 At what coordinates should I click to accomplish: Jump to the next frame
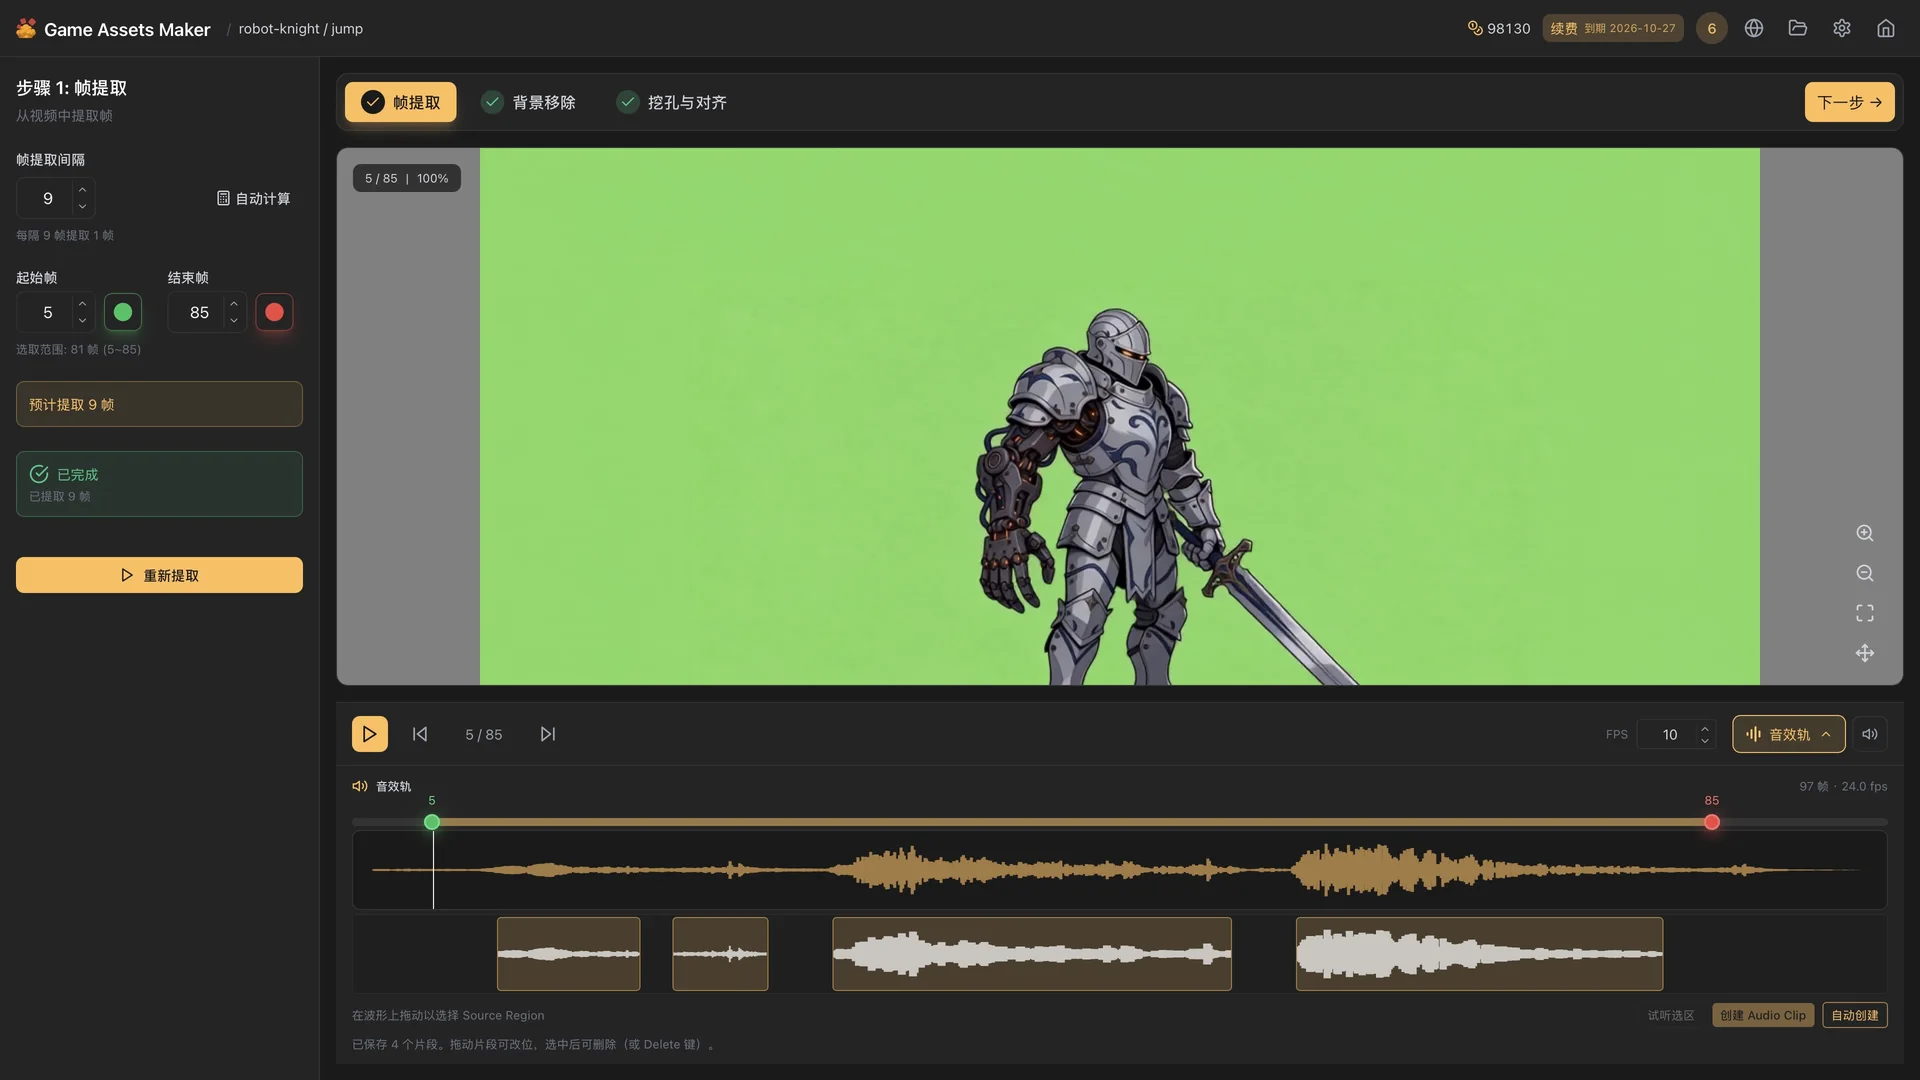click(548, 734)
